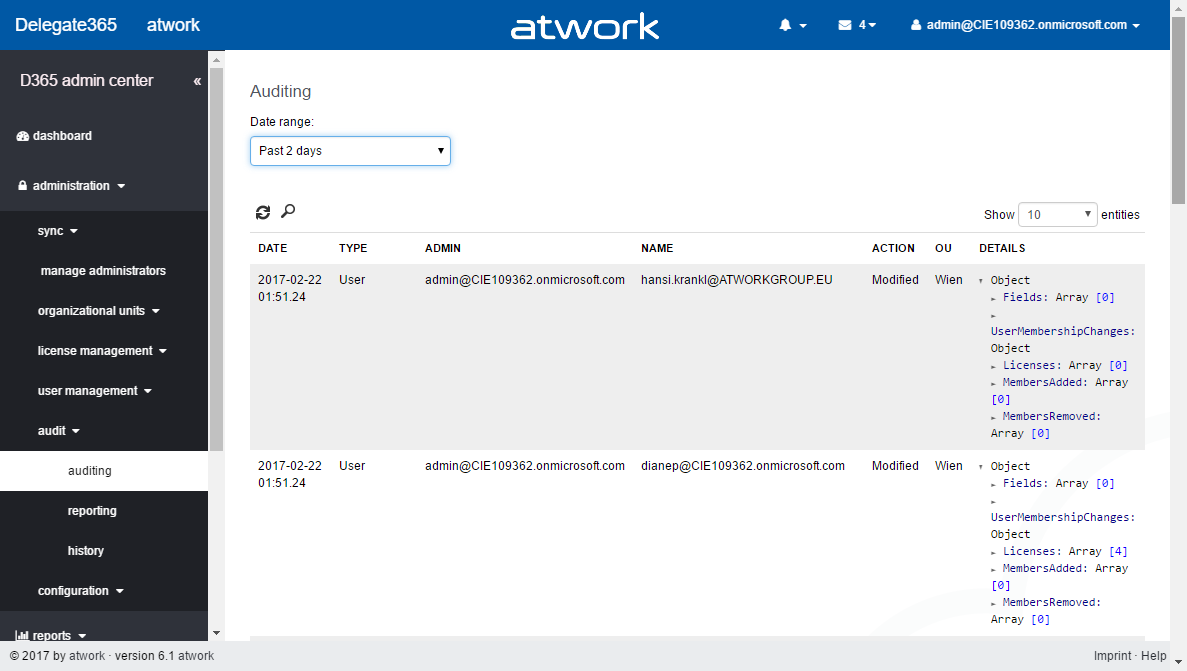Expand the license management submenu
1187x671 pixels.
(101, 351)
